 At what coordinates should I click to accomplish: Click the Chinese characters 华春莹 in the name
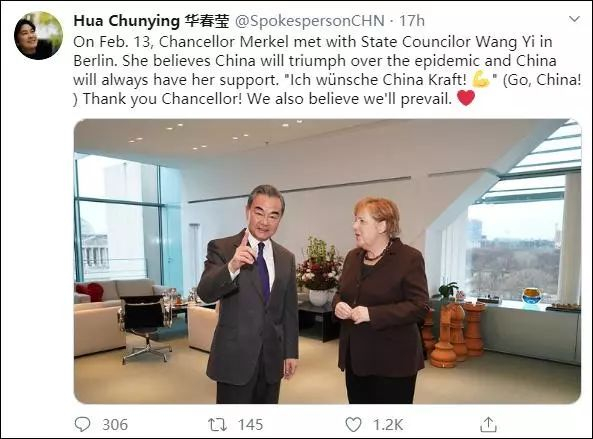(206, 21)
